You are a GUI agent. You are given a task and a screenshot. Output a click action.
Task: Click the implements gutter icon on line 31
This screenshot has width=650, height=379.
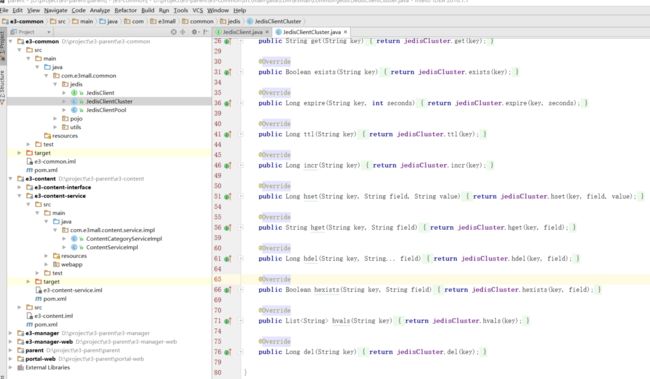pyautogui.click(x=228, y=72)
